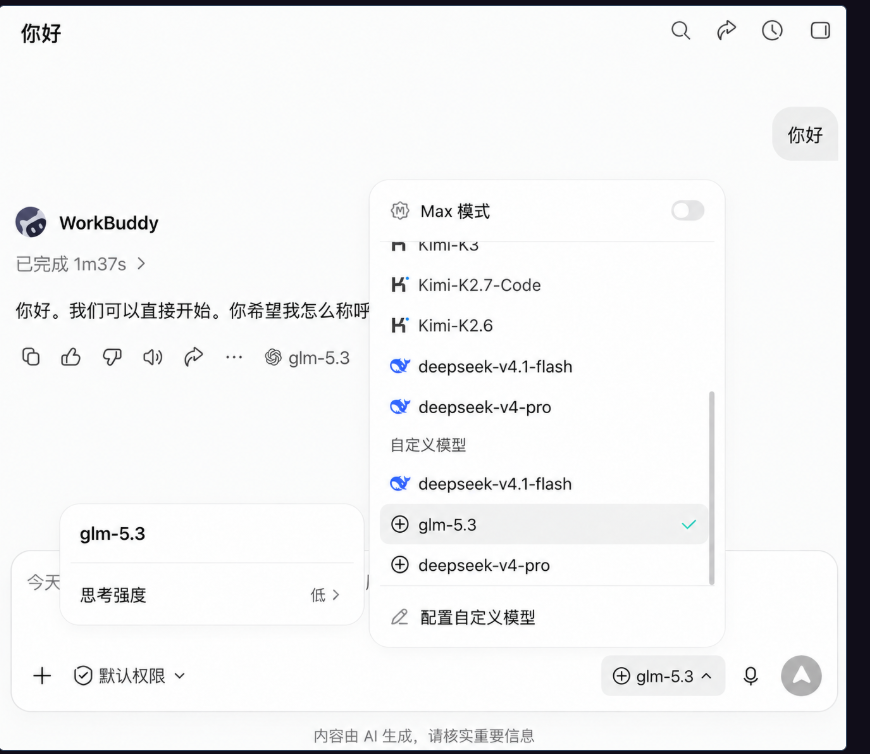Click the pencil icon beside 配置自定义模型
This screenshot has height=754, width=870.
(x=399, y=617)
